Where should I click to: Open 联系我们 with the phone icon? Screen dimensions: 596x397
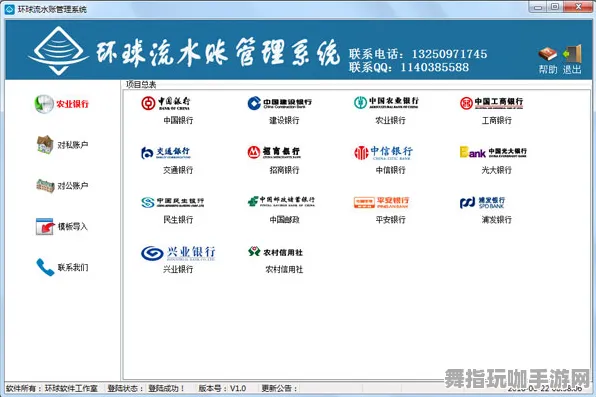pos(62,267)
